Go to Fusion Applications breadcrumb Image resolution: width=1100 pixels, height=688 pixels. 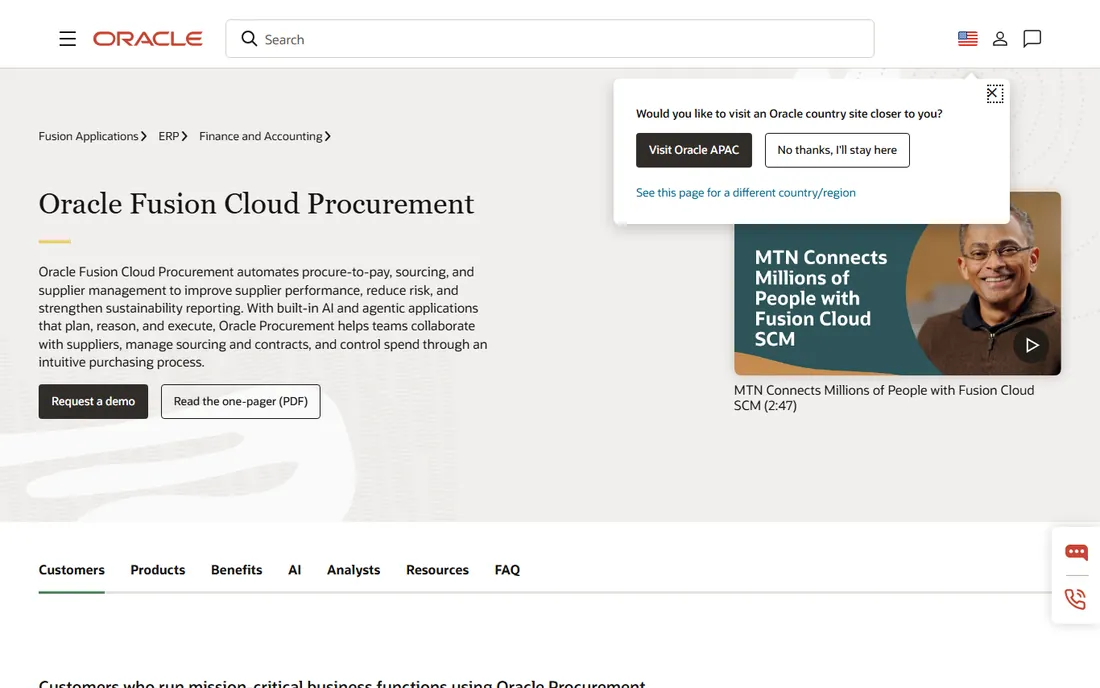point(88,136)
